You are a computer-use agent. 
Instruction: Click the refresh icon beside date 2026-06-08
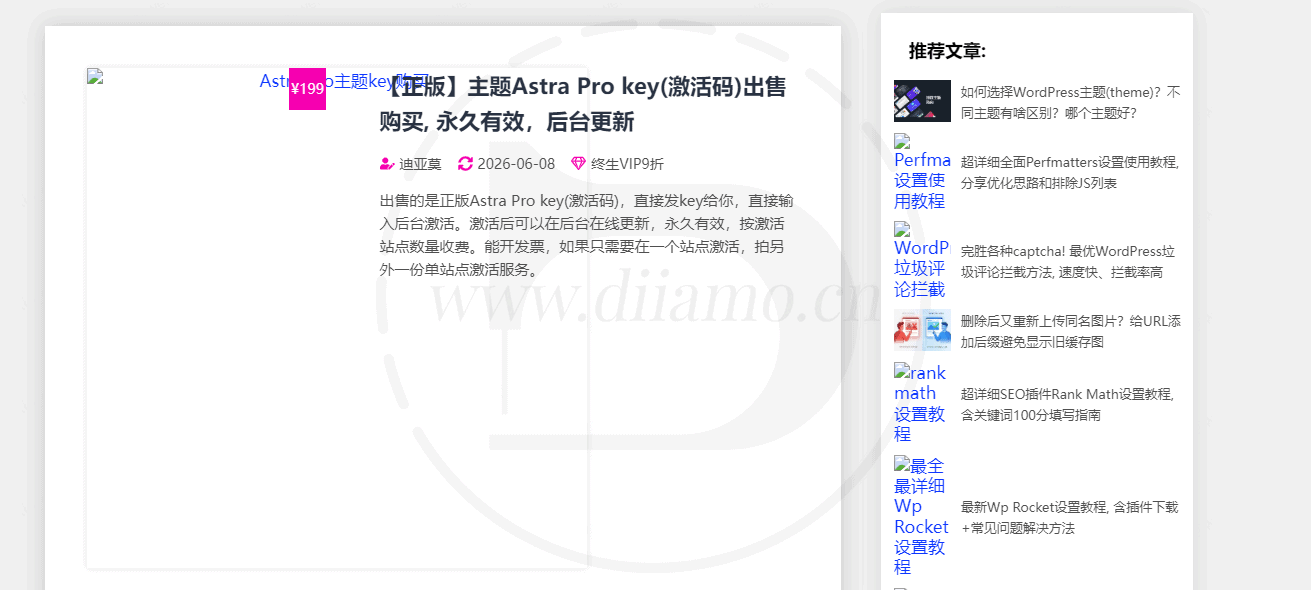[465, 164]
